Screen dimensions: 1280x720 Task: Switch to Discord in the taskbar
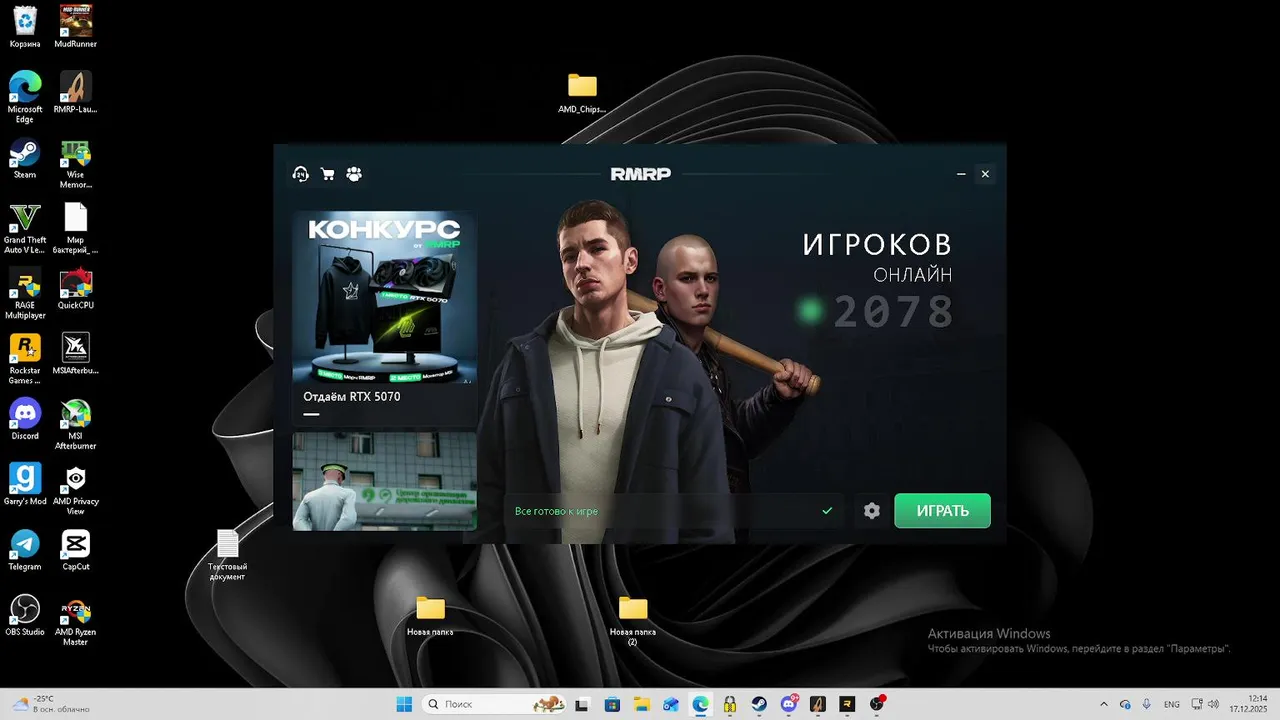[x=789, y=704]
